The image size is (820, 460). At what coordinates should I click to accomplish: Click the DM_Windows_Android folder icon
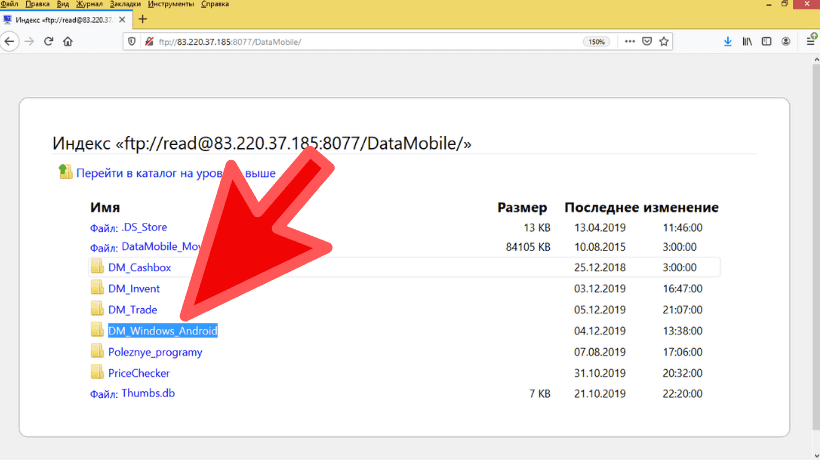click(x=97, y=329)
